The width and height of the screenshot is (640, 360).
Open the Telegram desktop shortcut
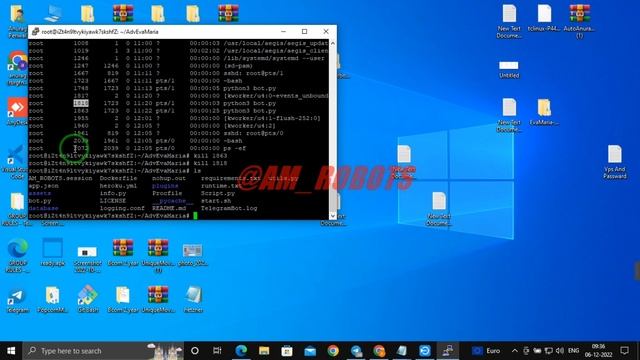pos(18,300)
